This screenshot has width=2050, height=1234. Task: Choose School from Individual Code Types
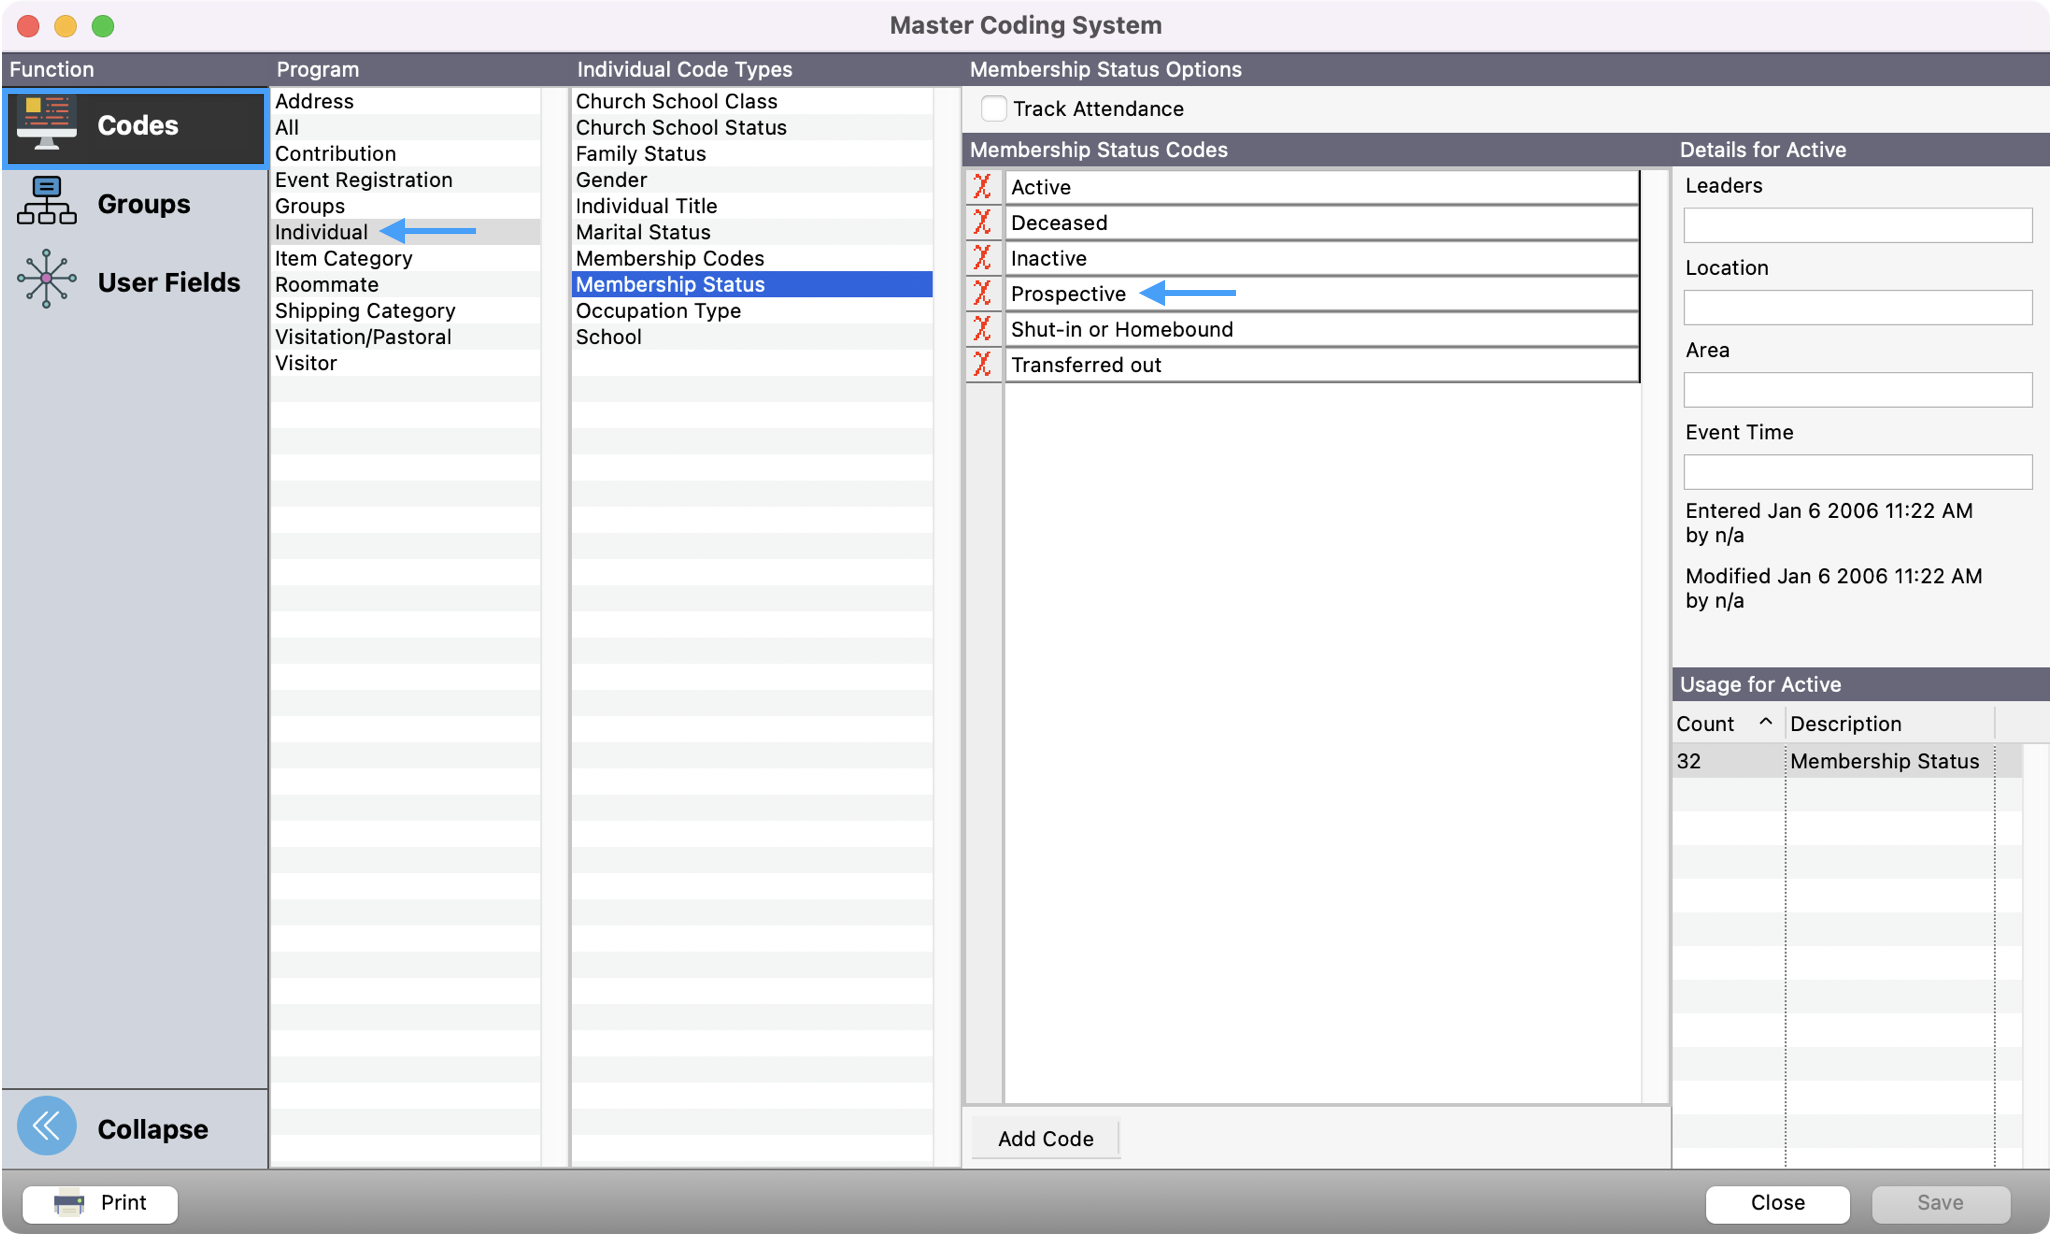point(609,336)
